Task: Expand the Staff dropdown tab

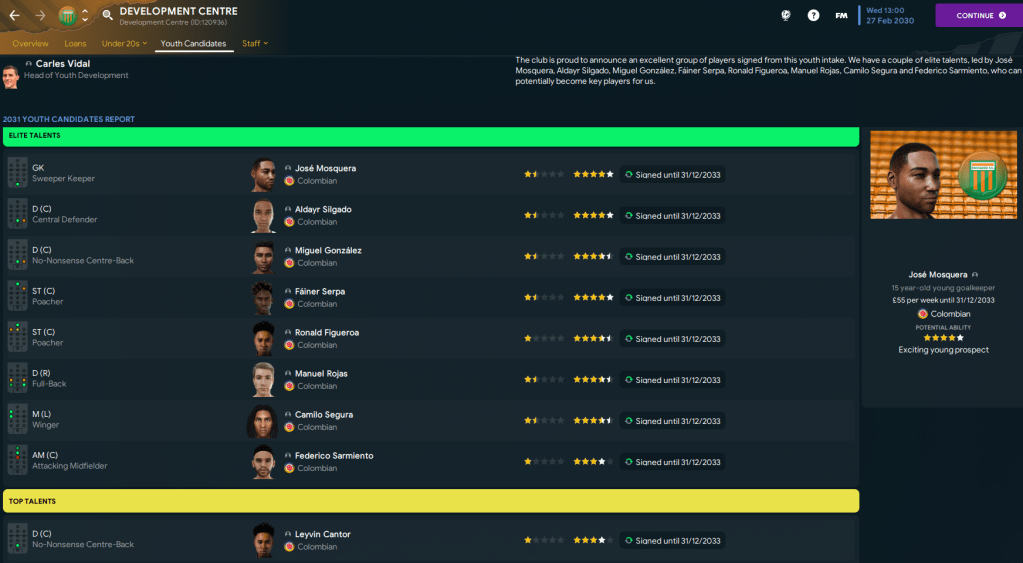Action: [x=255, y=44]
